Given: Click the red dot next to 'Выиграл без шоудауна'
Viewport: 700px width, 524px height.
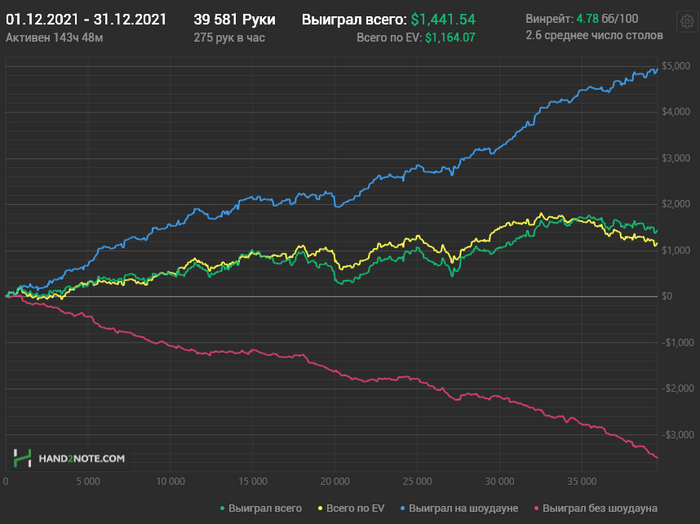Looking at the screenshot, I should (537, 508).
